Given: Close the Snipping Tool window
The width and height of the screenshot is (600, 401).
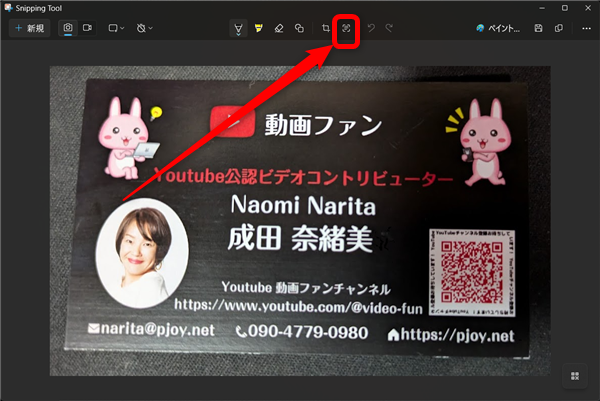Looking at the screenshot, I should (588, 8).
